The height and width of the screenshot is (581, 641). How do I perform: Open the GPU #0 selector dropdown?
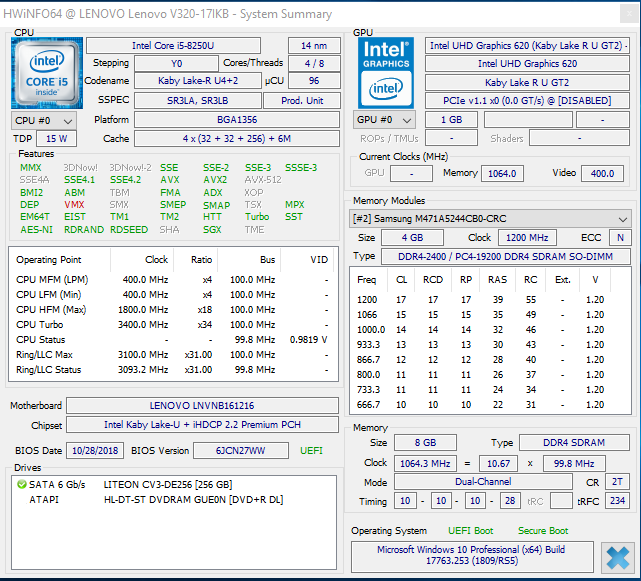pyautogui.click(x=384, y=120)
